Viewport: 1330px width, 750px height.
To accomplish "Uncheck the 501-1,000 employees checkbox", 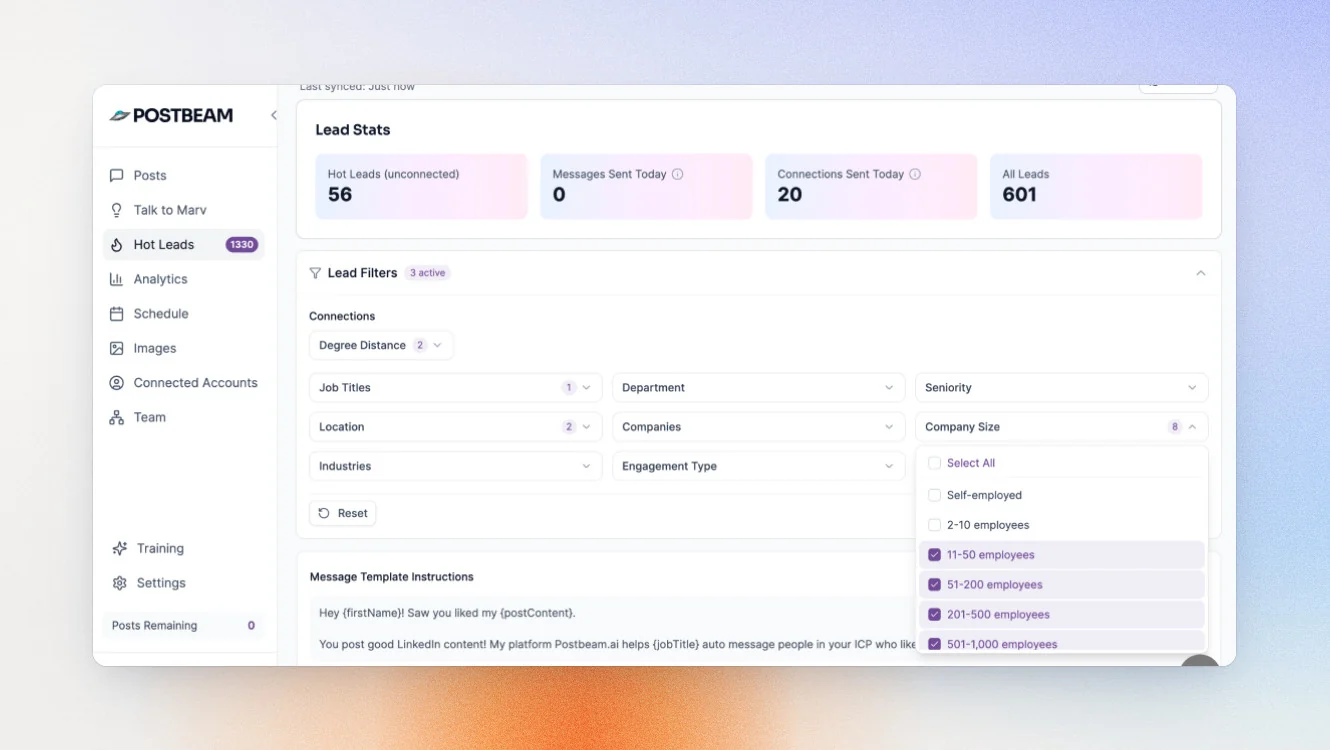I will coord(934,645).
